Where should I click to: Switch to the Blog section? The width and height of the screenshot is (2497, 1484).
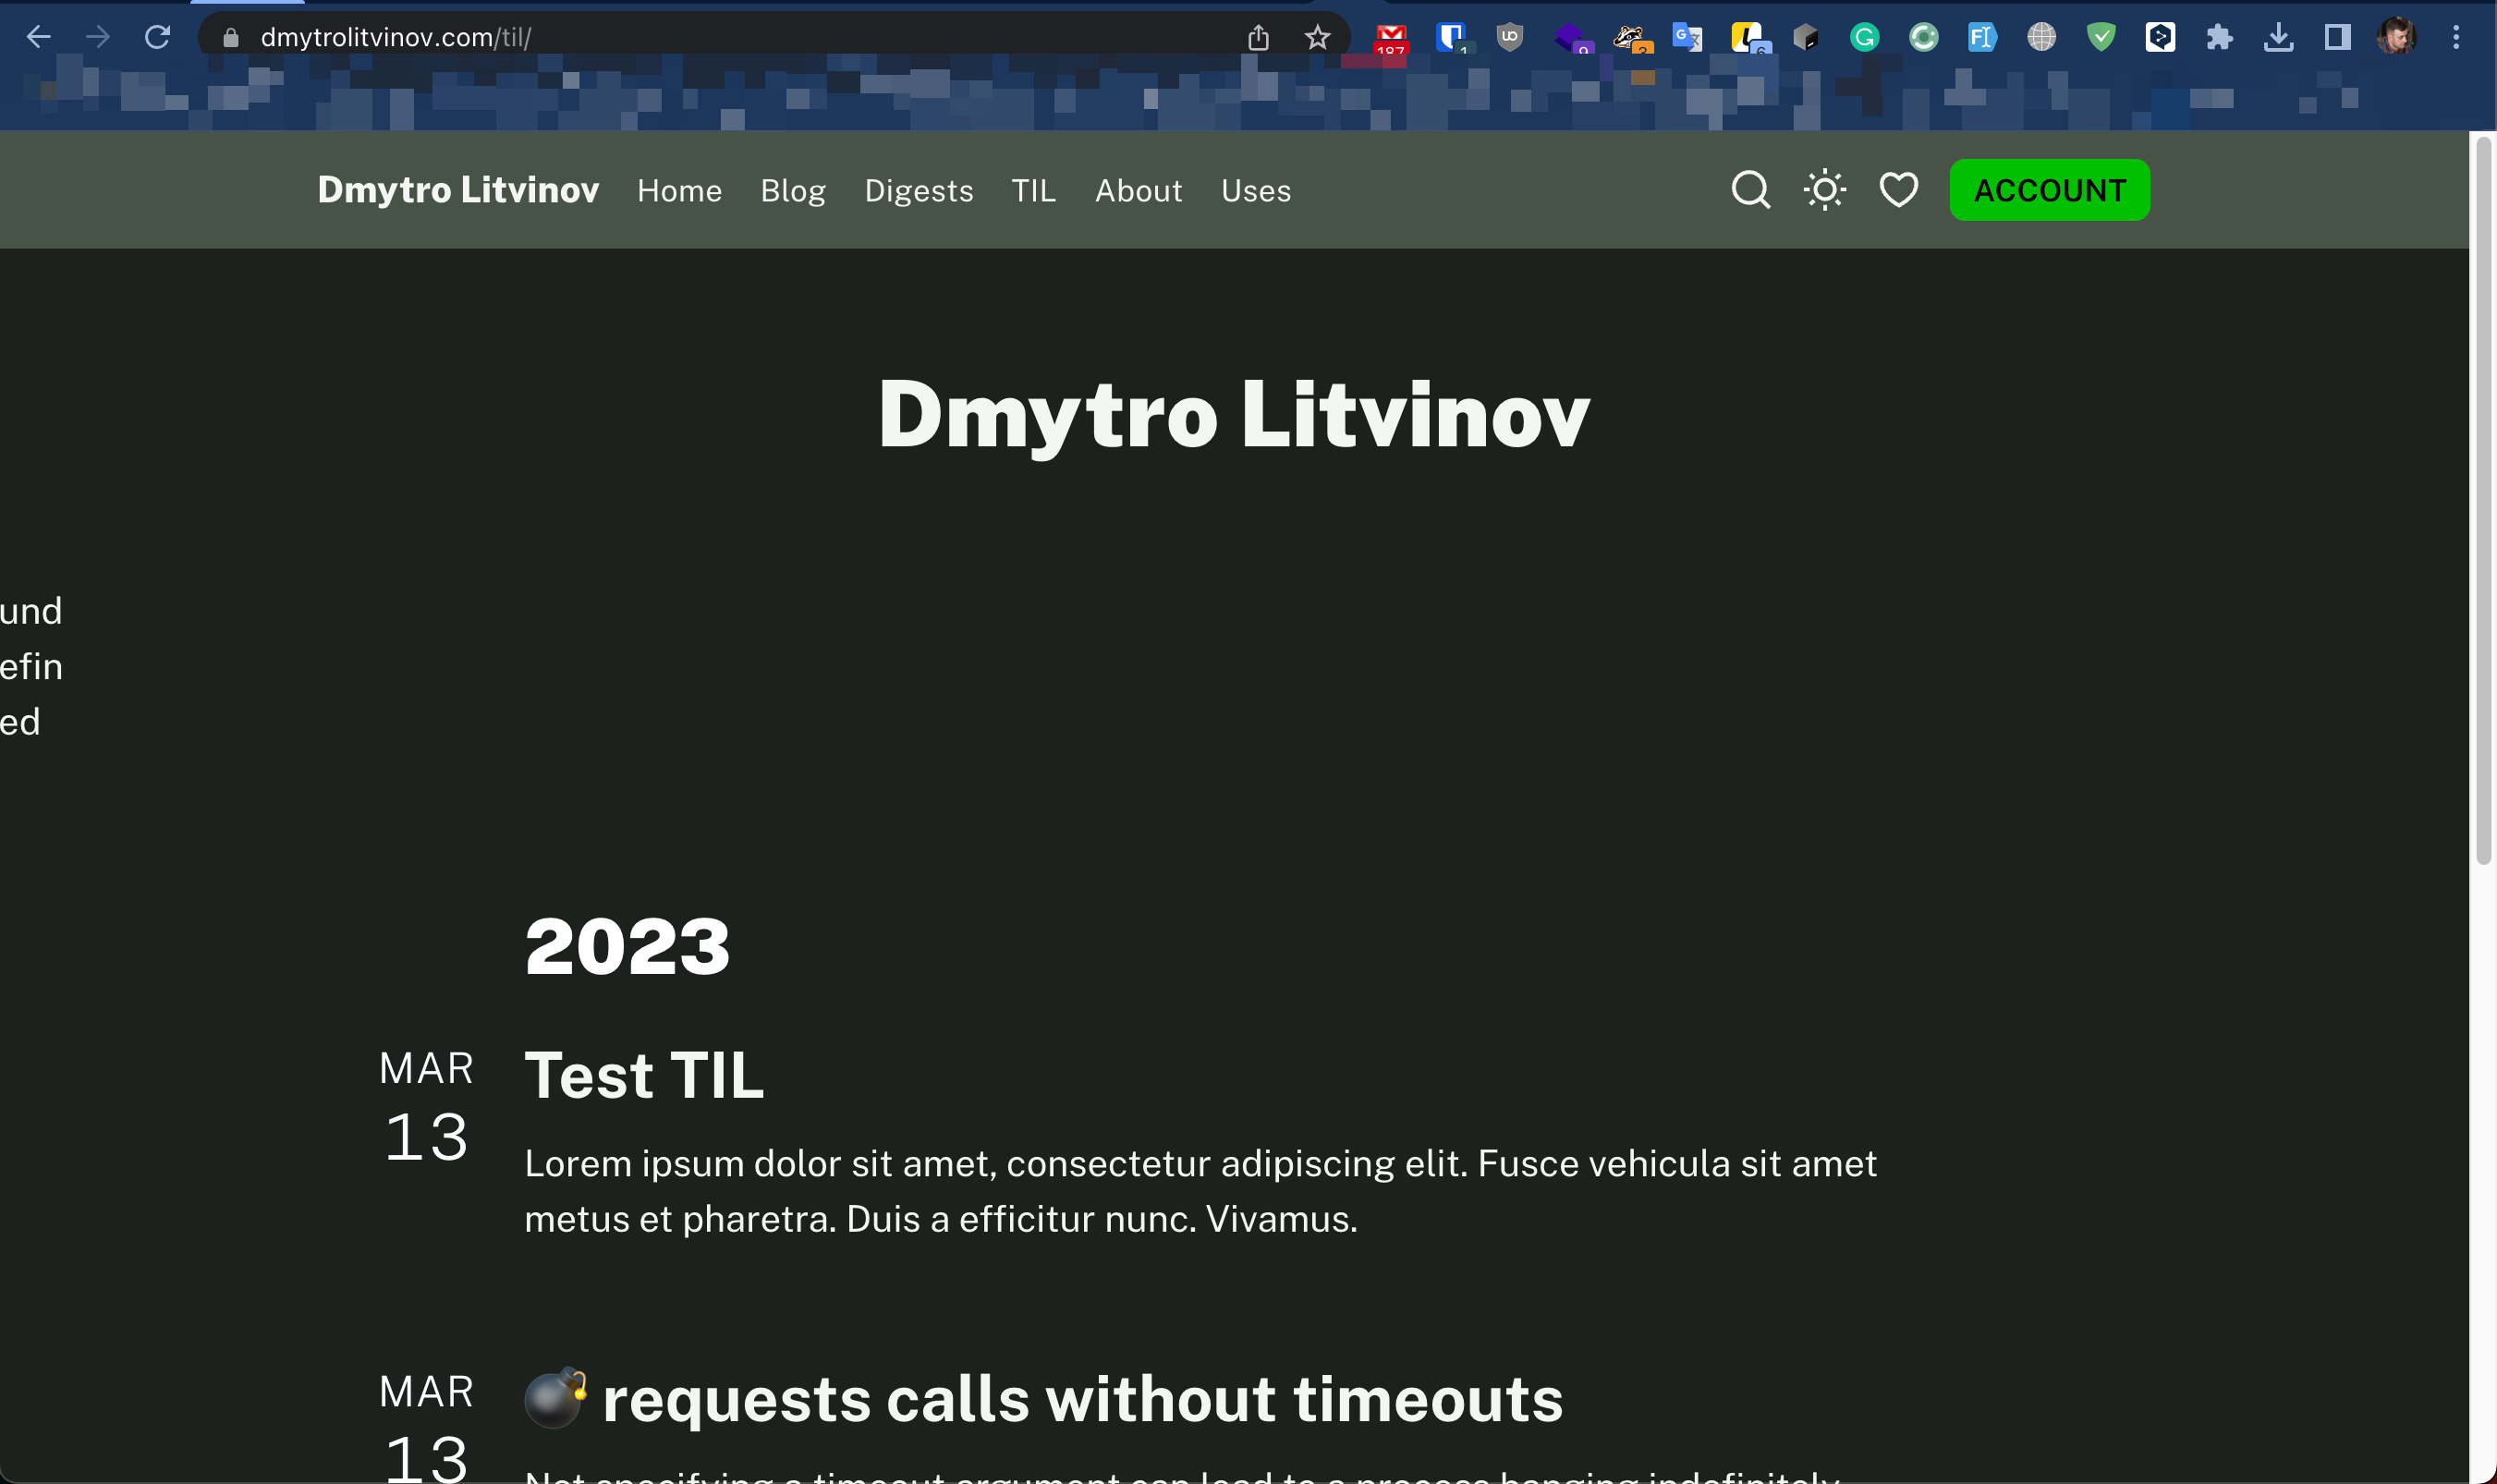tap(793, 190)
